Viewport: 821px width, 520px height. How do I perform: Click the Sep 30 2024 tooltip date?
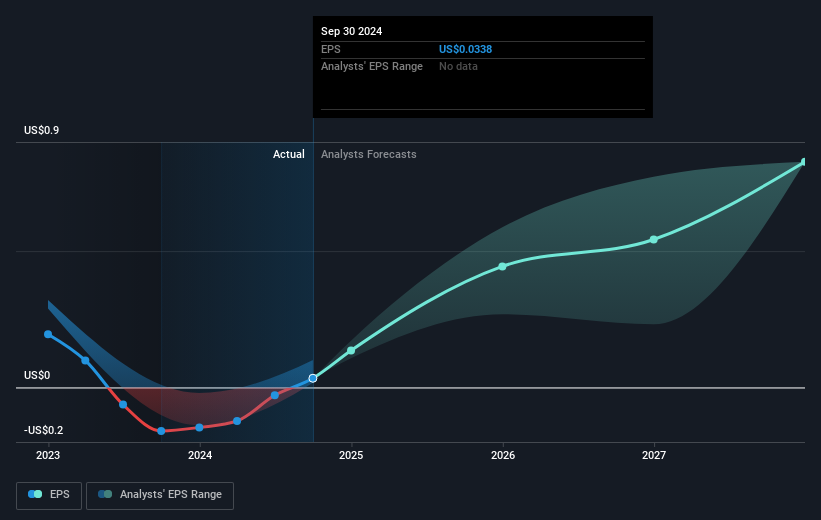pyautogui.click(x=351, y=31)
